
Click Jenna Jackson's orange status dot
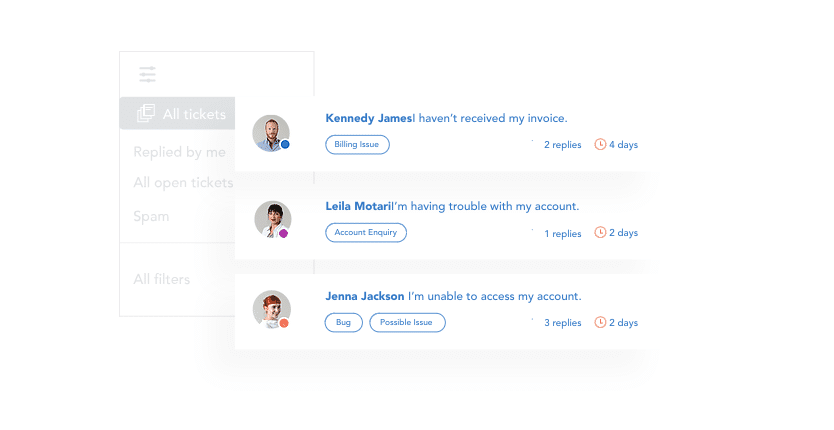point(284,323)
